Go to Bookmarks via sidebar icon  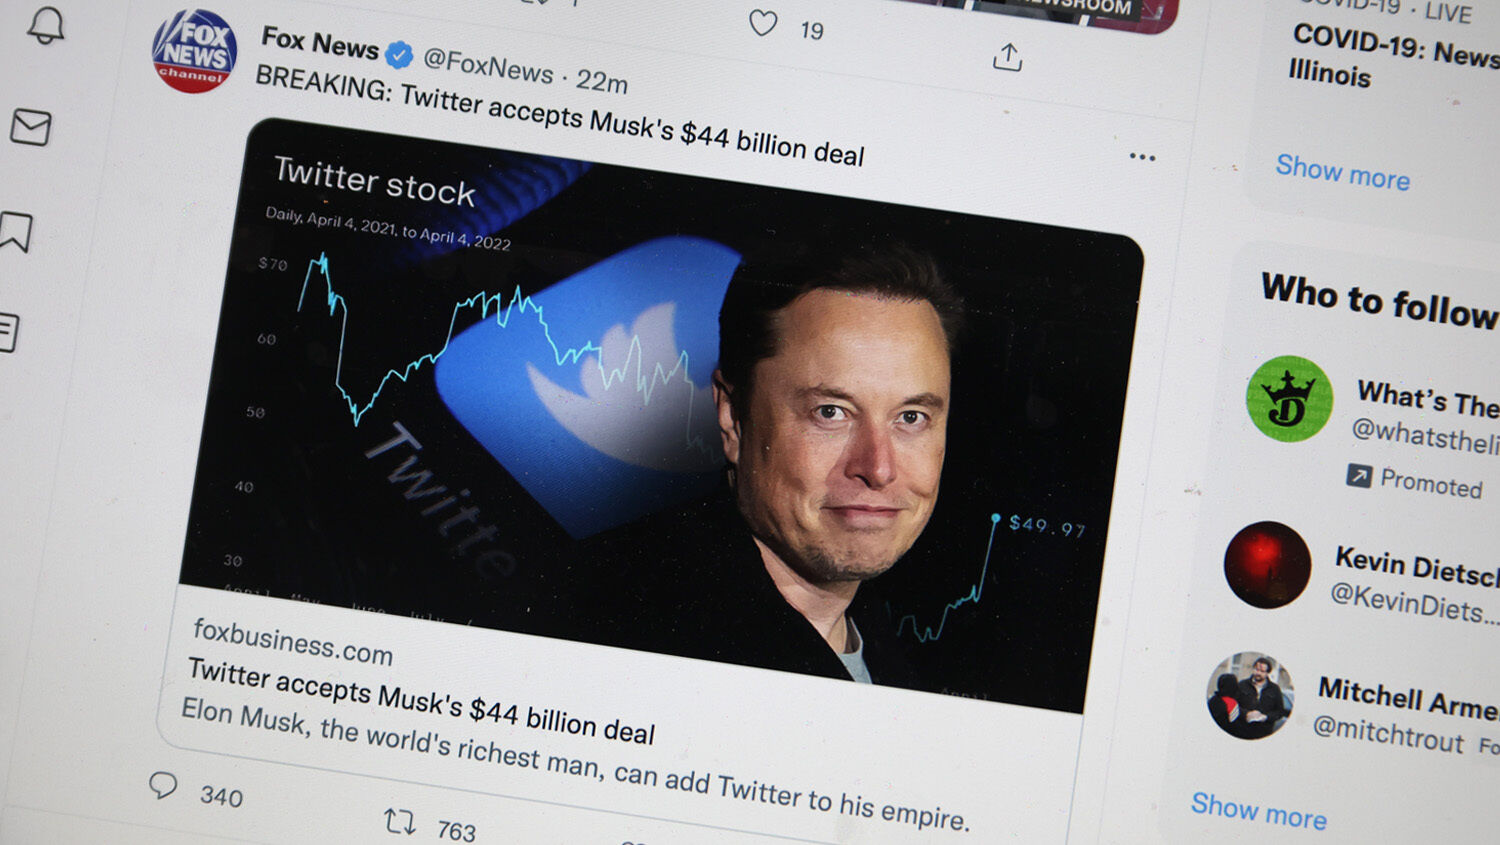click(16, 232)
